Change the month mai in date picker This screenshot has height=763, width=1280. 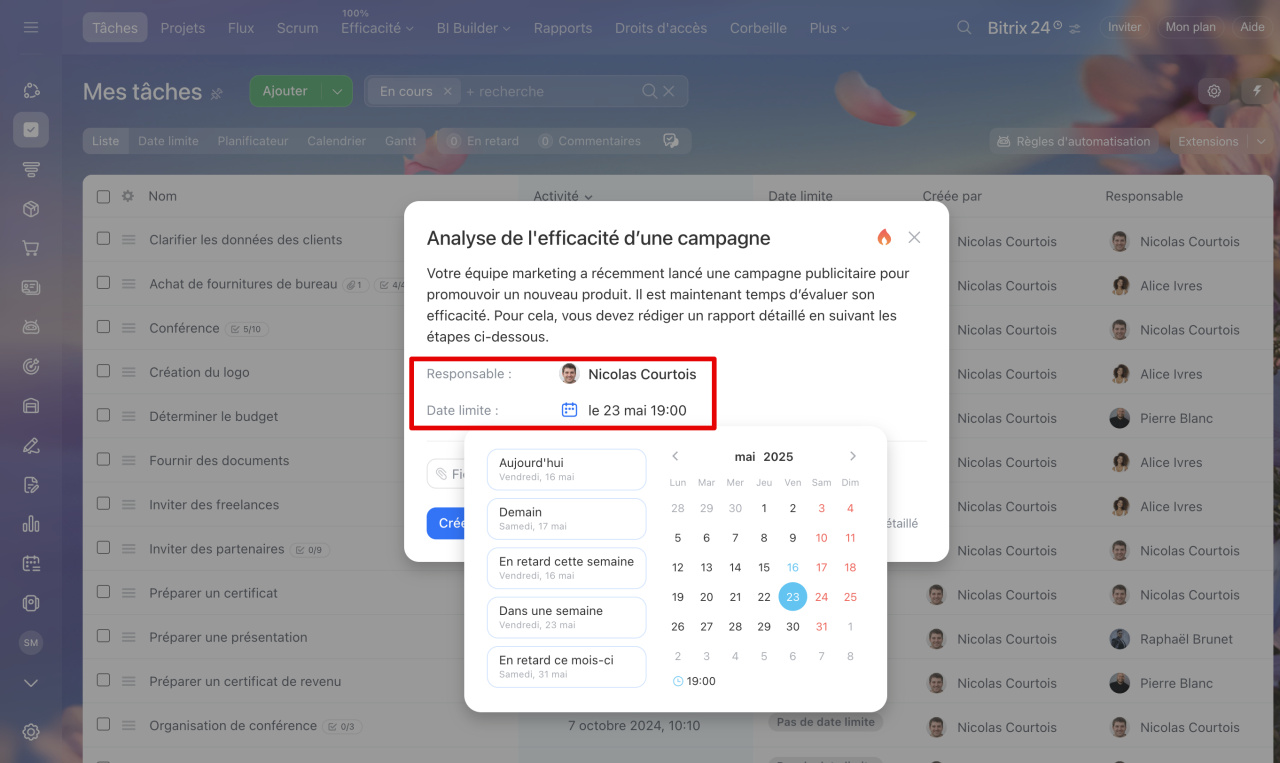745,456
